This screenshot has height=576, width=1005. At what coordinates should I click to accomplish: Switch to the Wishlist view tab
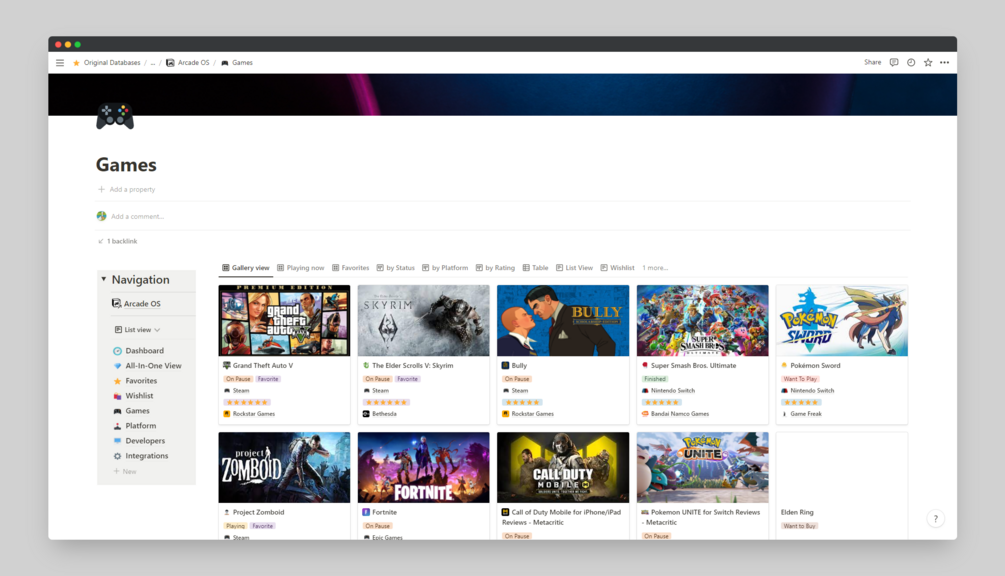point(617,268)
